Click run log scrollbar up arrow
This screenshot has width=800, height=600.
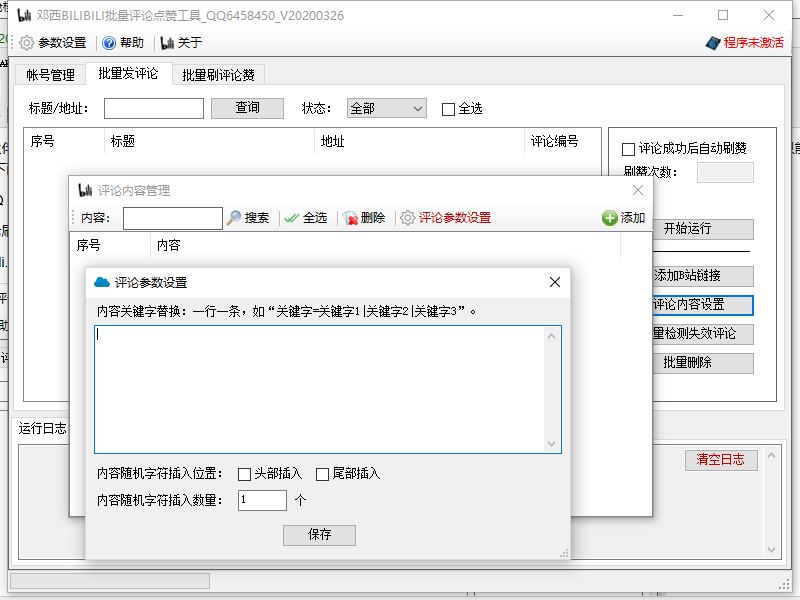(771, 455)
